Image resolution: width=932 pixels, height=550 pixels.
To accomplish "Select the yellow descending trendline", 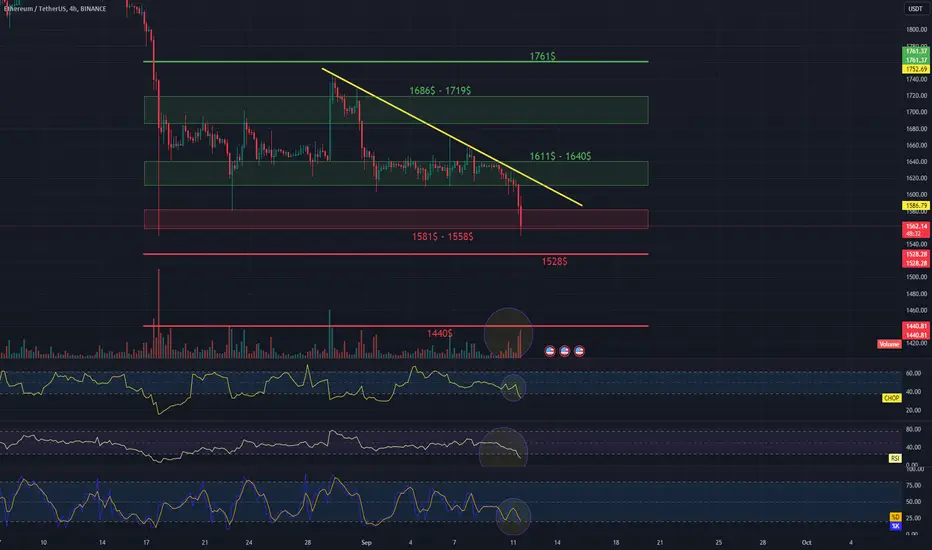I will pyautogui.click(x=452, y=137).
